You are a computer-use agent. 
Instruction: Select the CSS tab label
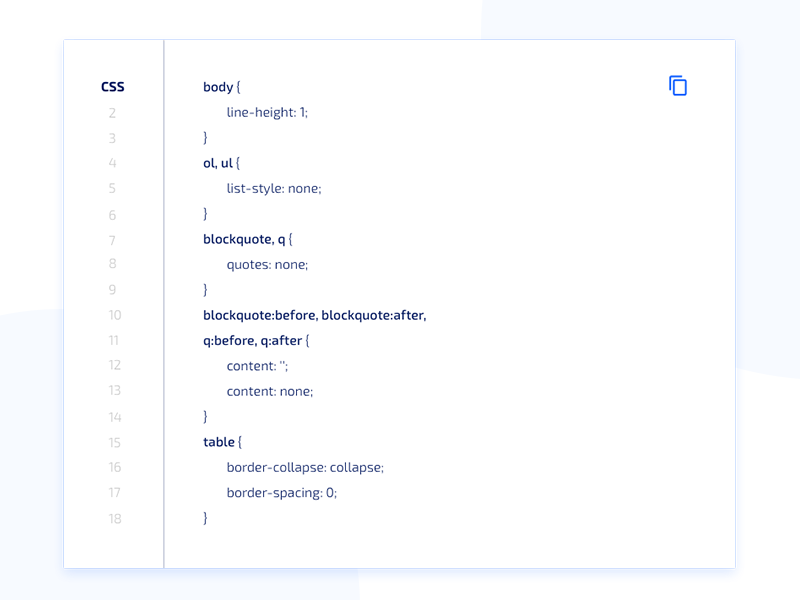click(x=112, y=87)
